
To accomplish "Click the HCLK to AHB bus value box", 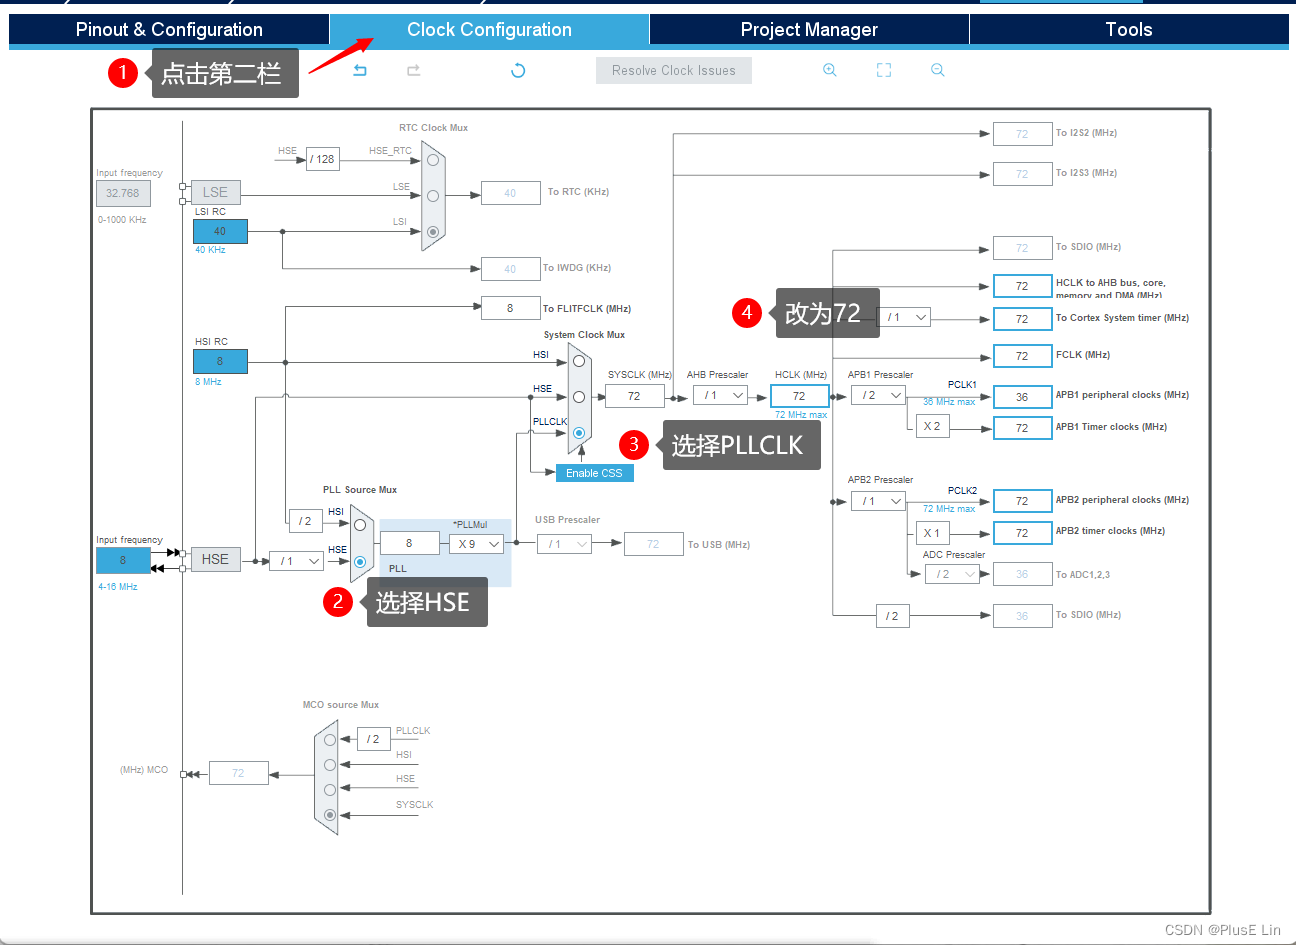I will coord(1022,286).
